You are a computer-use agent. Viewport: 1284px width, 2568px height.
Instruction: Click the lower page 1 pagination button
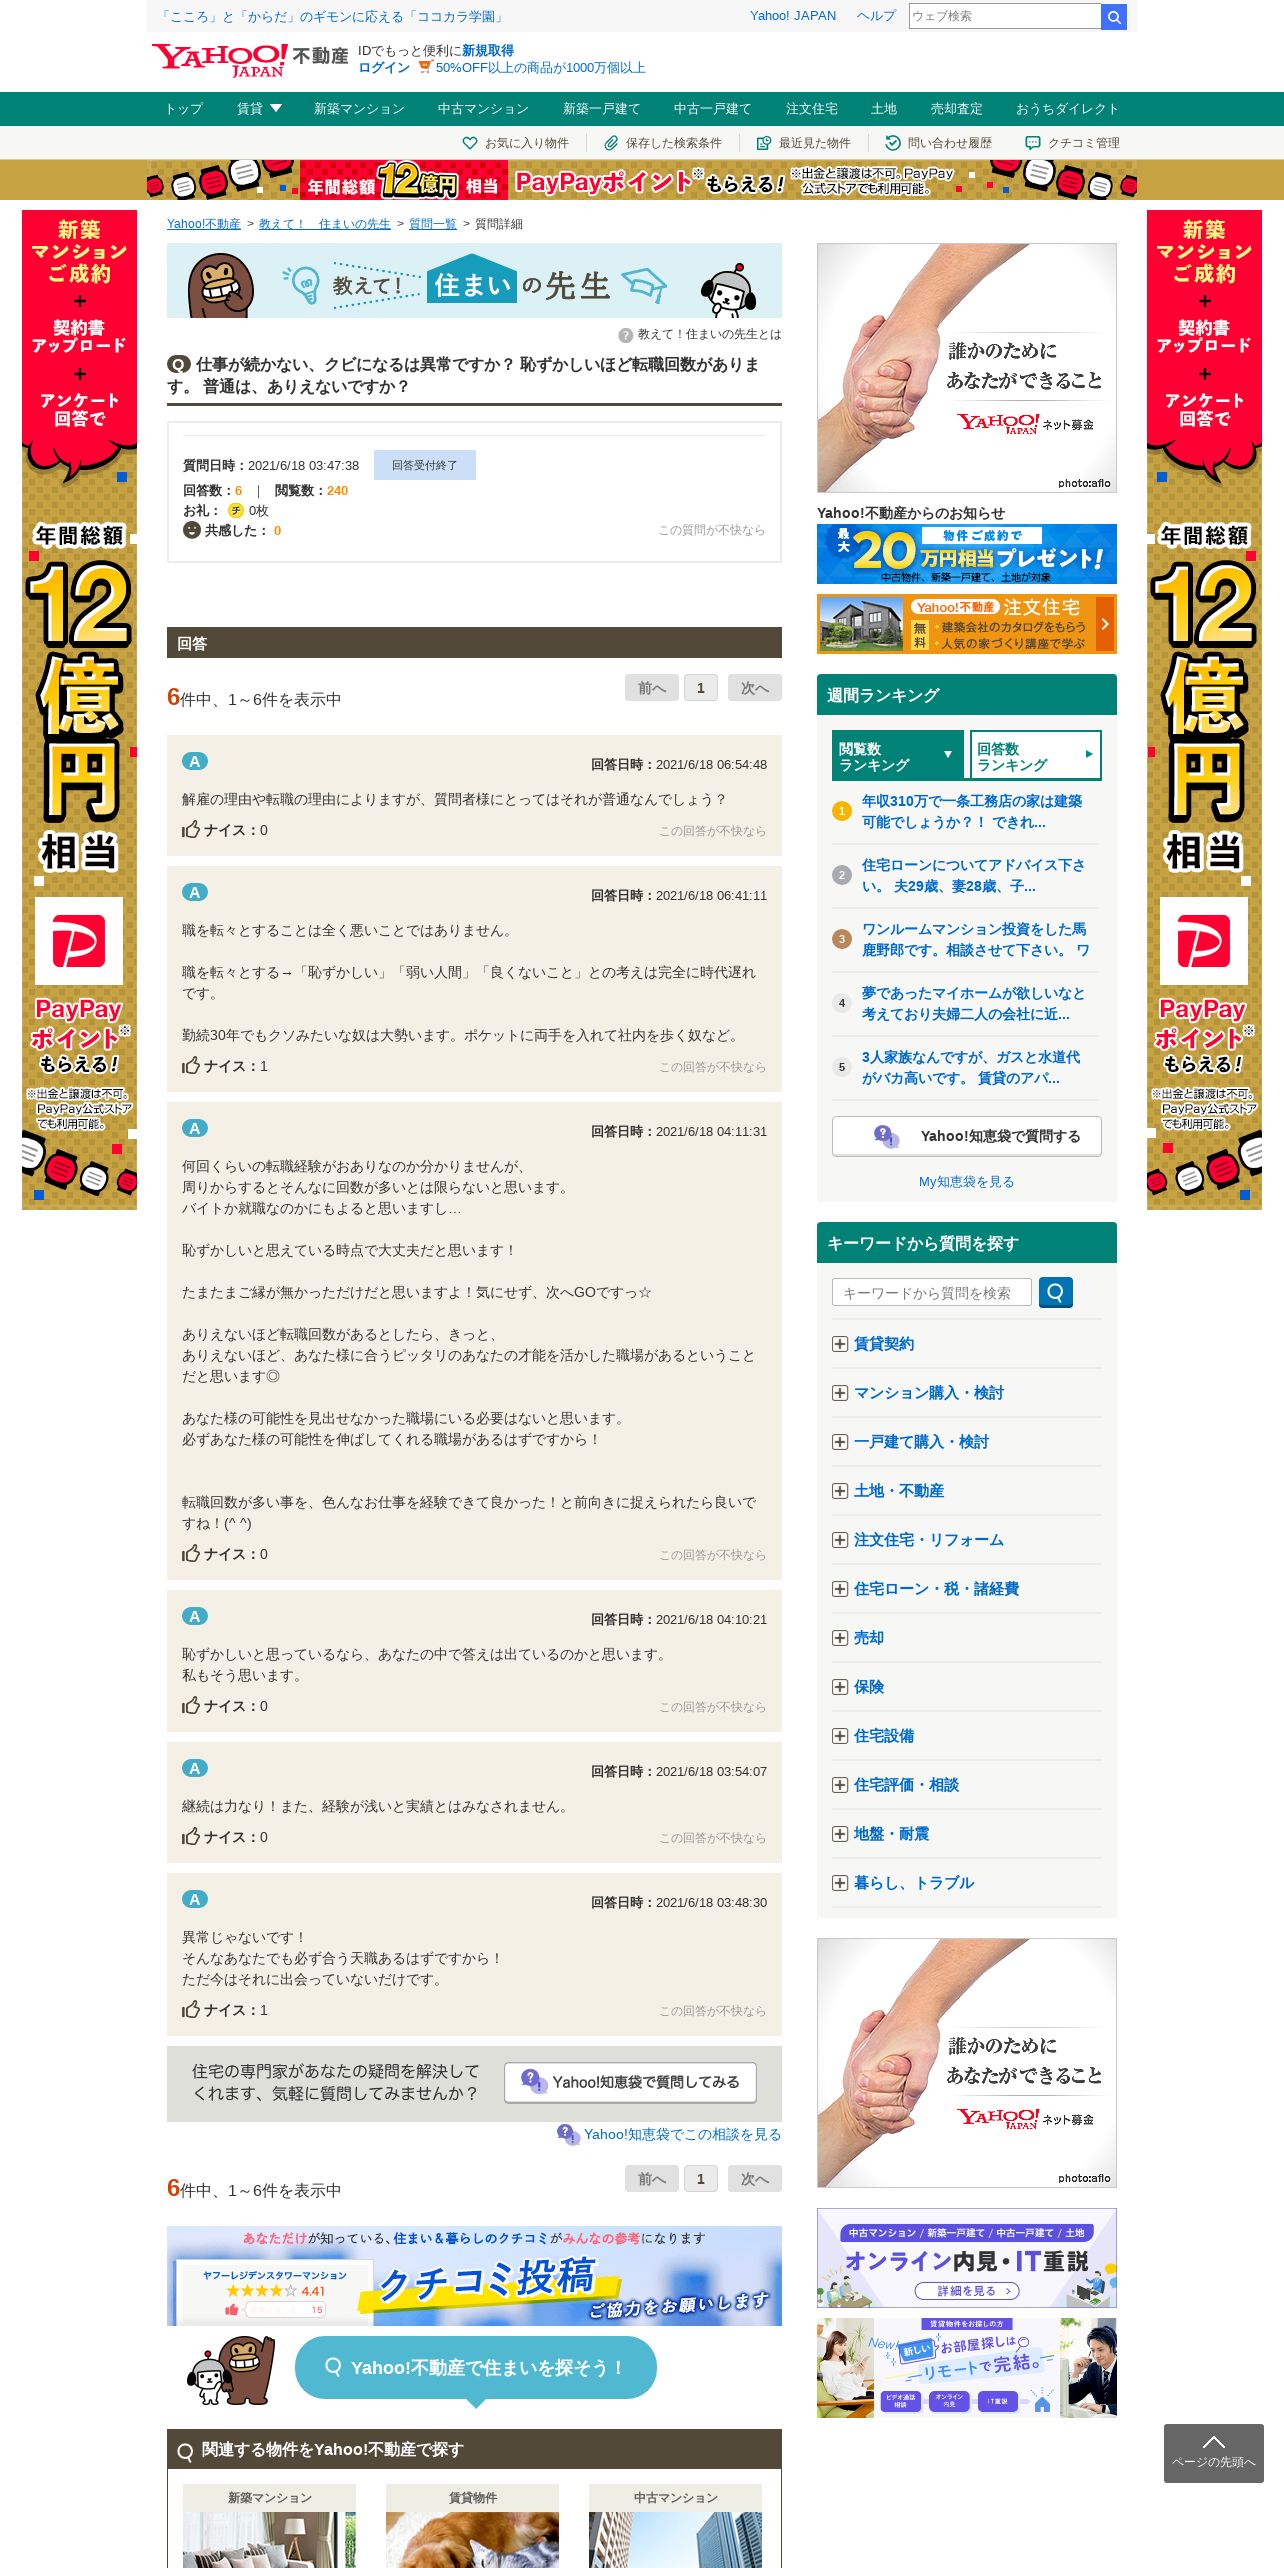point(700,2179)
